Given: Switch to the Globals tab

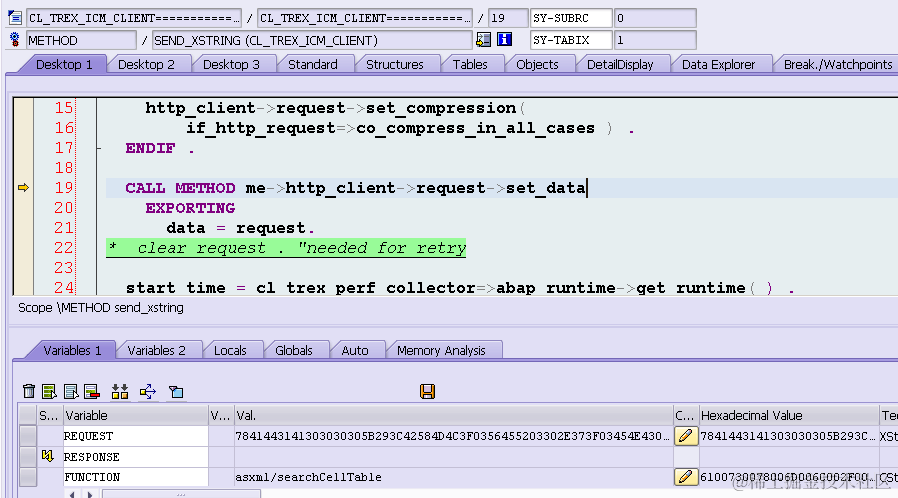Looking at the screenshot, I should point(294,350).
